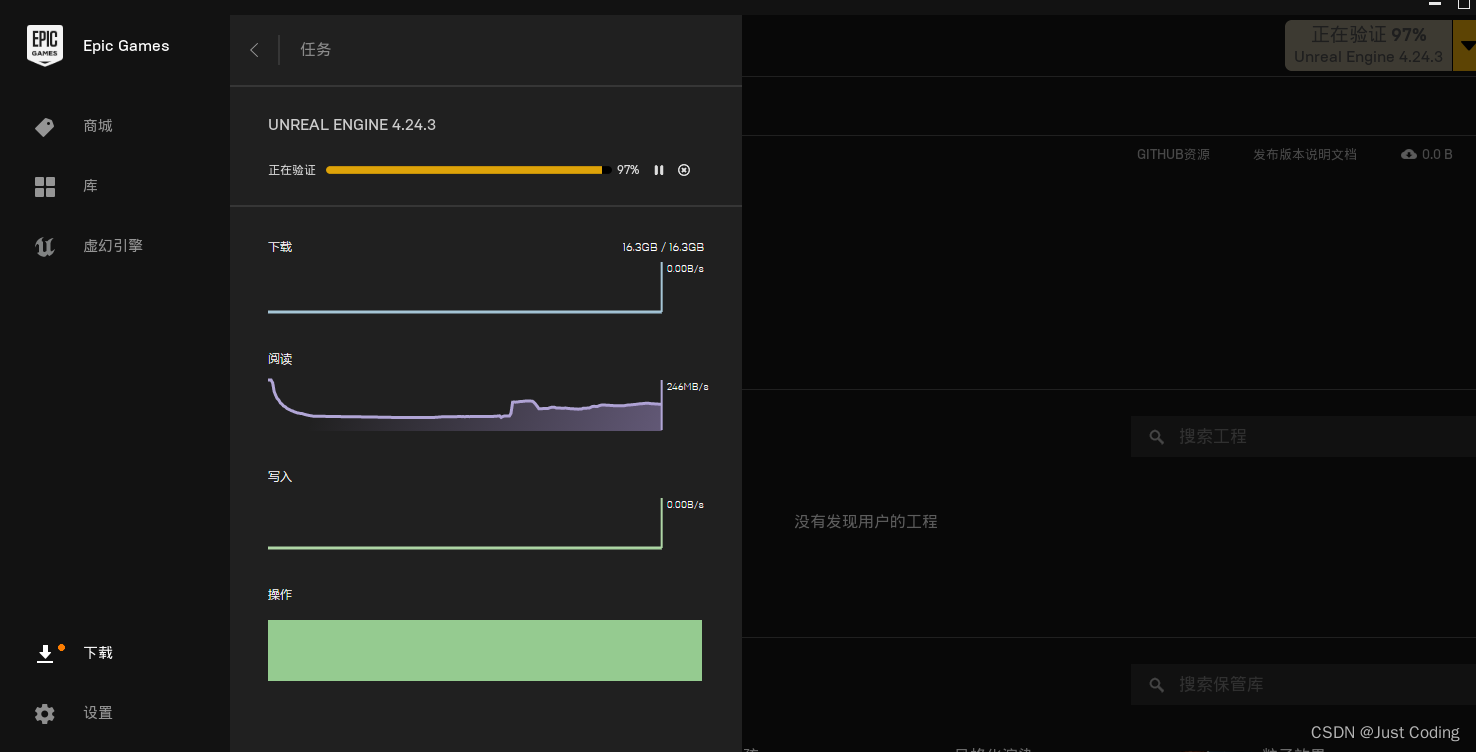Open the 发布版本说明文档 link
The width and height of the screenshot is (1476, 752).
click(1305, 155)
